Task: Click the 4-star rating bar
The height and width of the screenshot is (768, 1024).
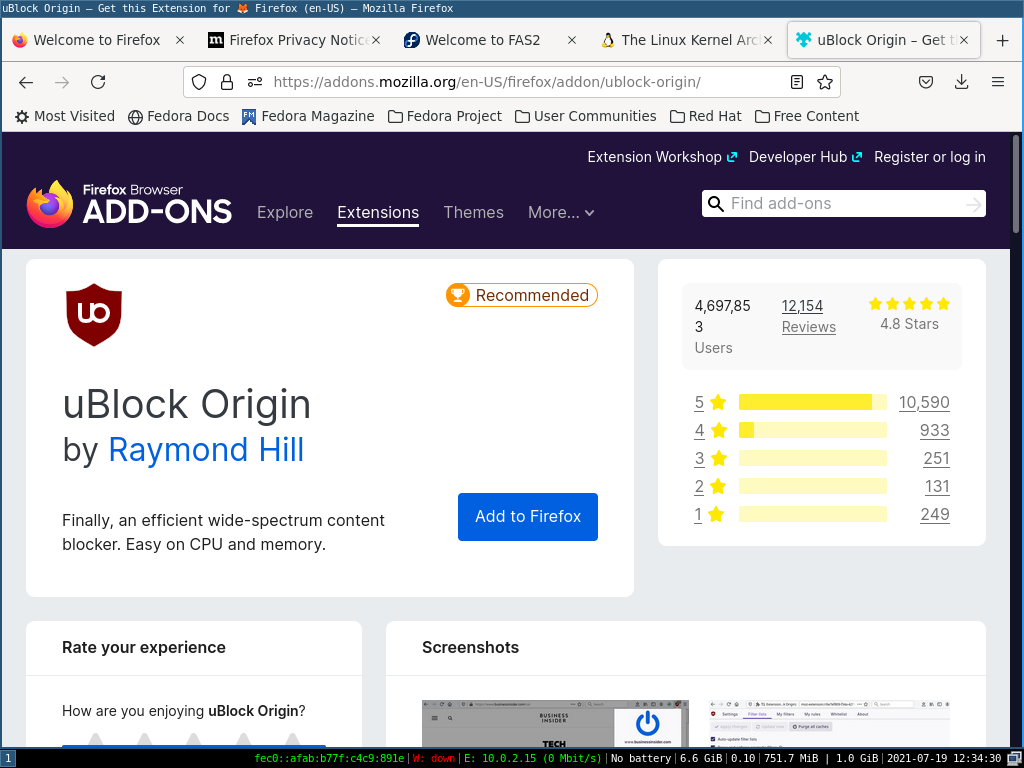Action: 812,430
